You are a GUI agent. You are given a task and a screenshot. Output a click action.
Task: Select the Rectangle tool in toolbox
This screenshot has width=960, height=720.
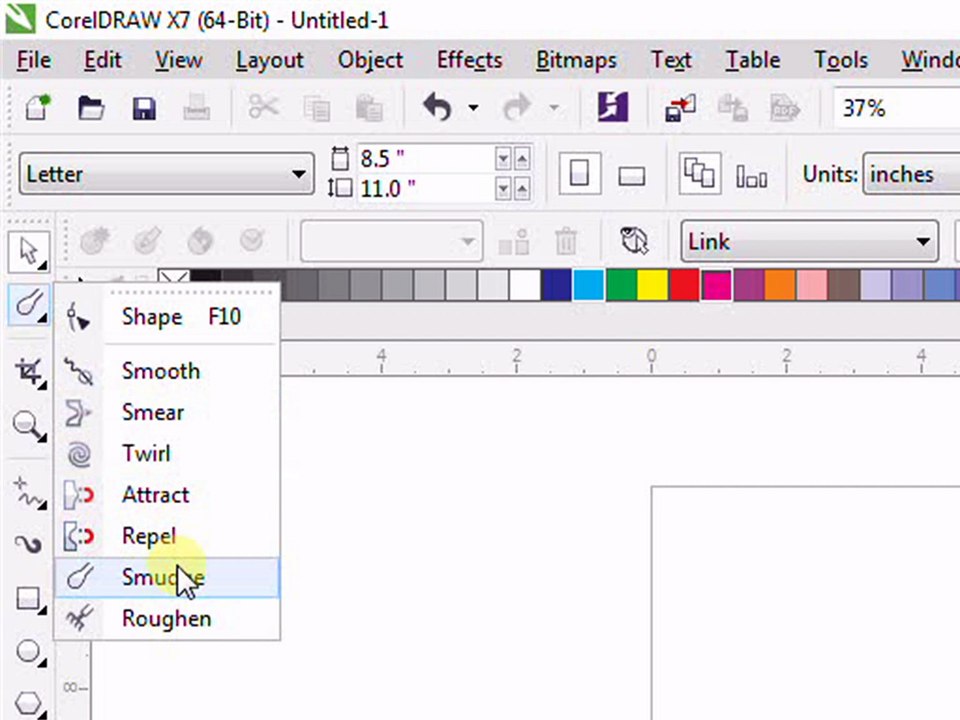(x=29, y=599)
